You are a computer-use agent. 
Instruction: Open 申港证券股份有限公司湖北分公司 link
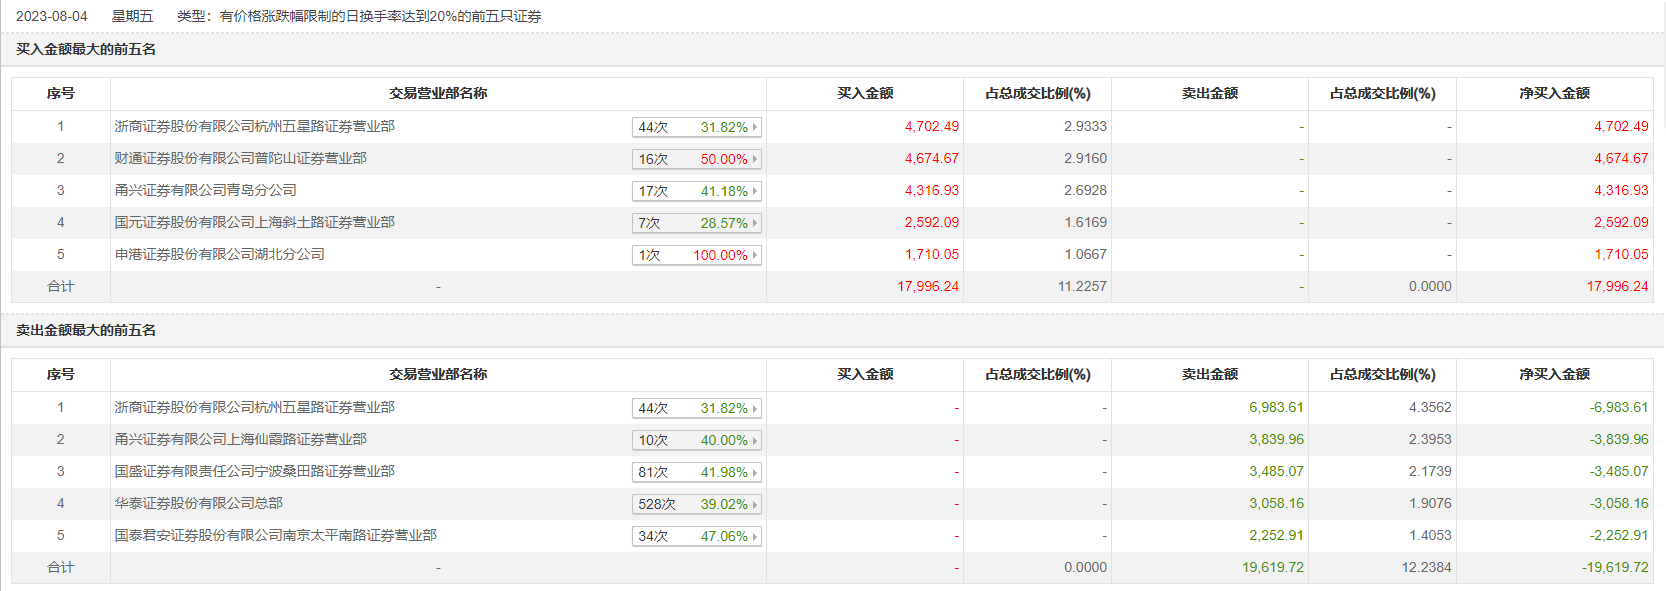click(219, 254)
